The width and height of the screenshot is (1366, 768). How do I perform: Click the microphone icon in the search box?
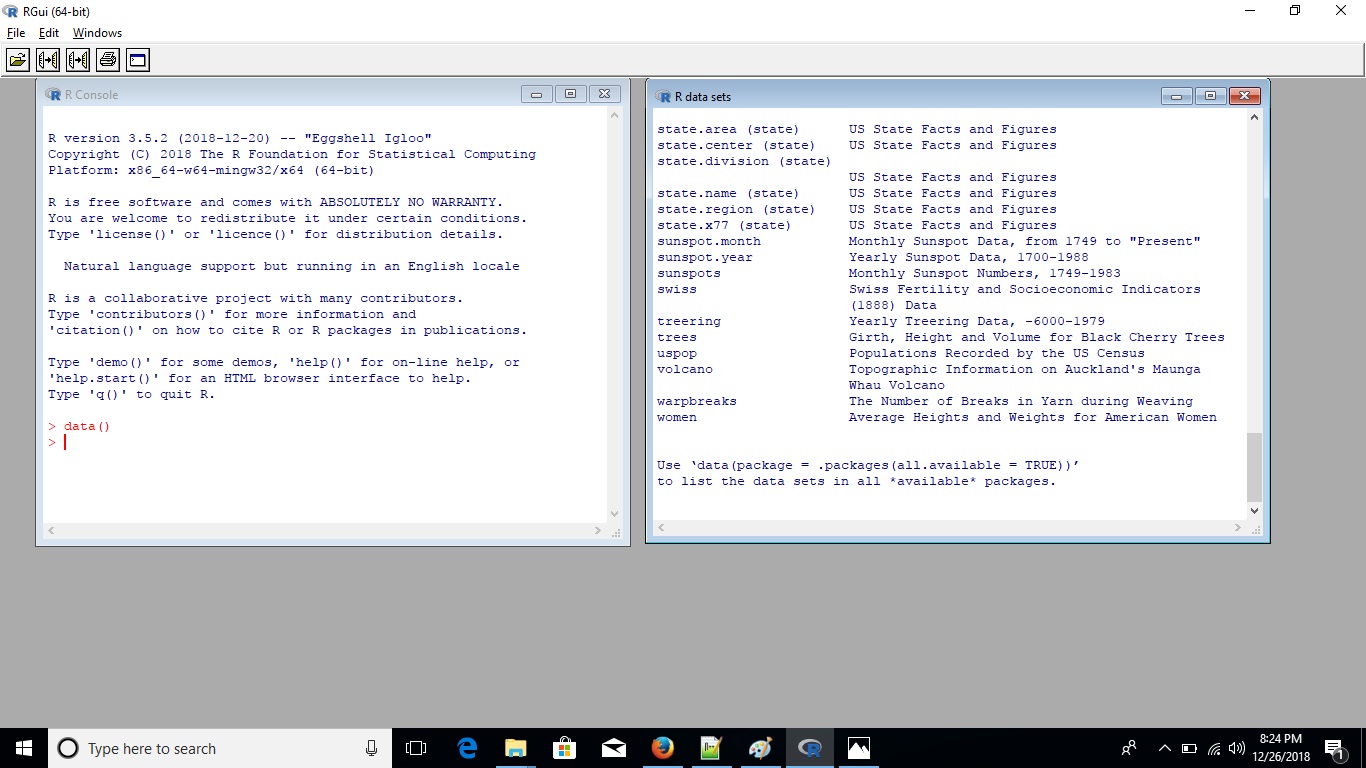pyautogui.click(x=371, y=748)
